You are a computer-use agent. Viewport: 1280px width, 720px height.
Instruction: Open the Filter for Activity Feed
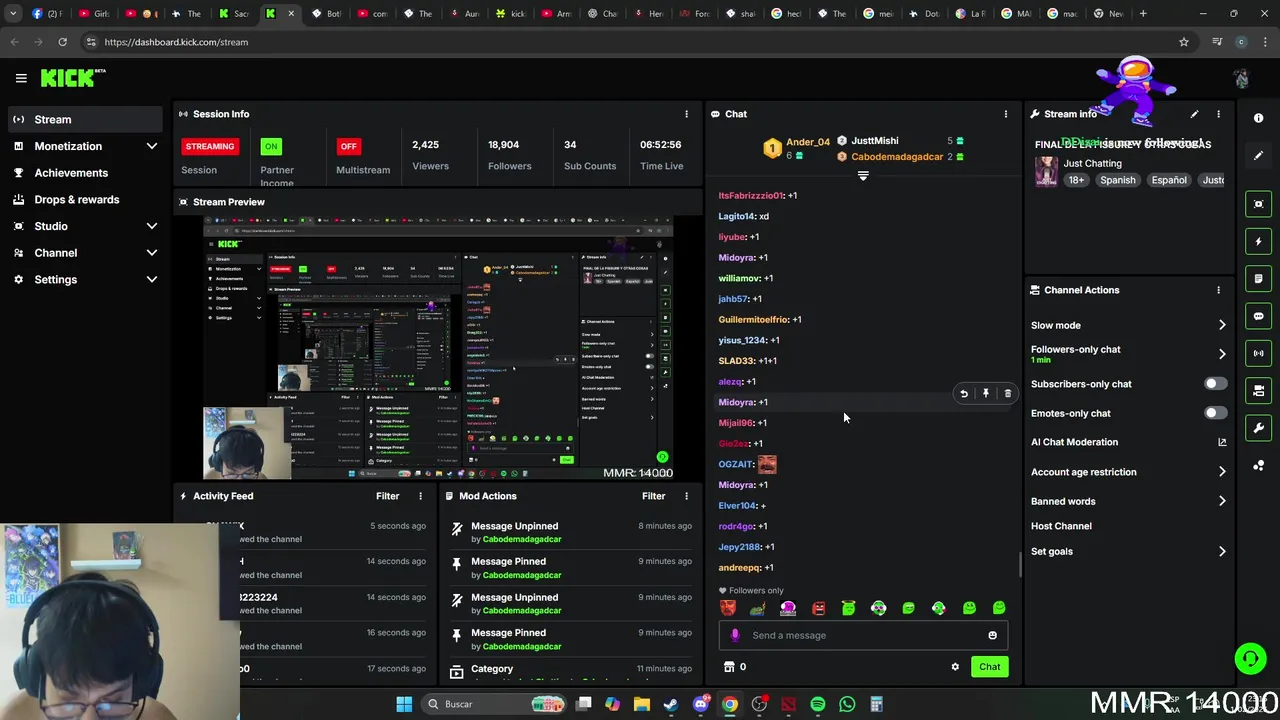tap(387, 496)
